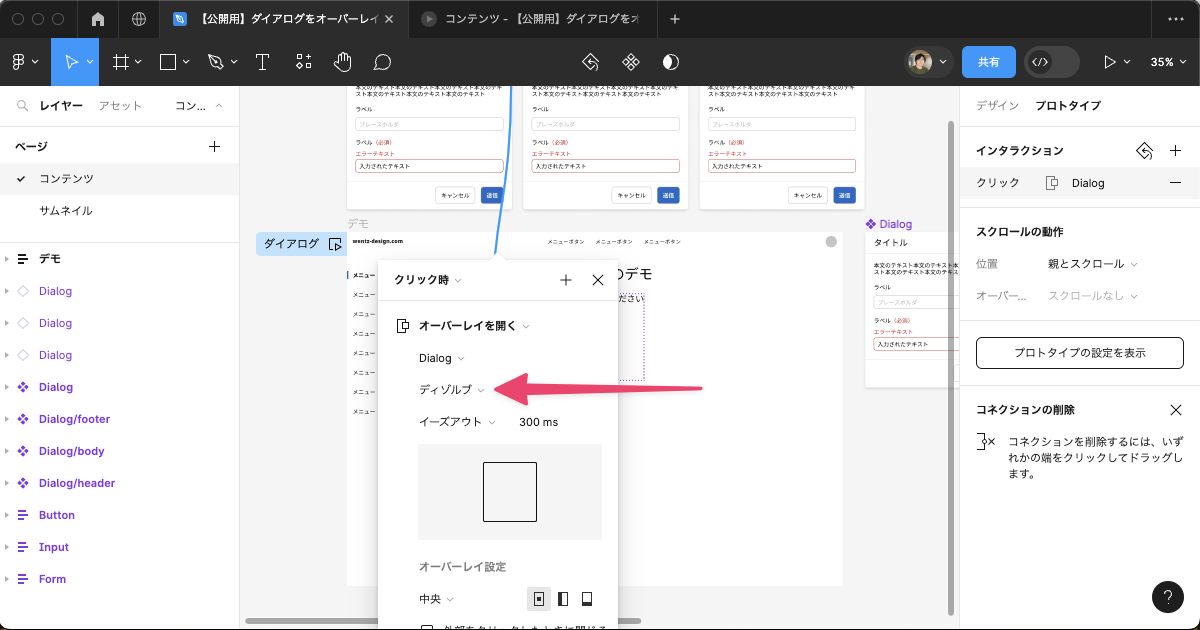1200x630 pixels.
Task: Remove the Click Dialog interaction with minus
Action: point(1175,183)
